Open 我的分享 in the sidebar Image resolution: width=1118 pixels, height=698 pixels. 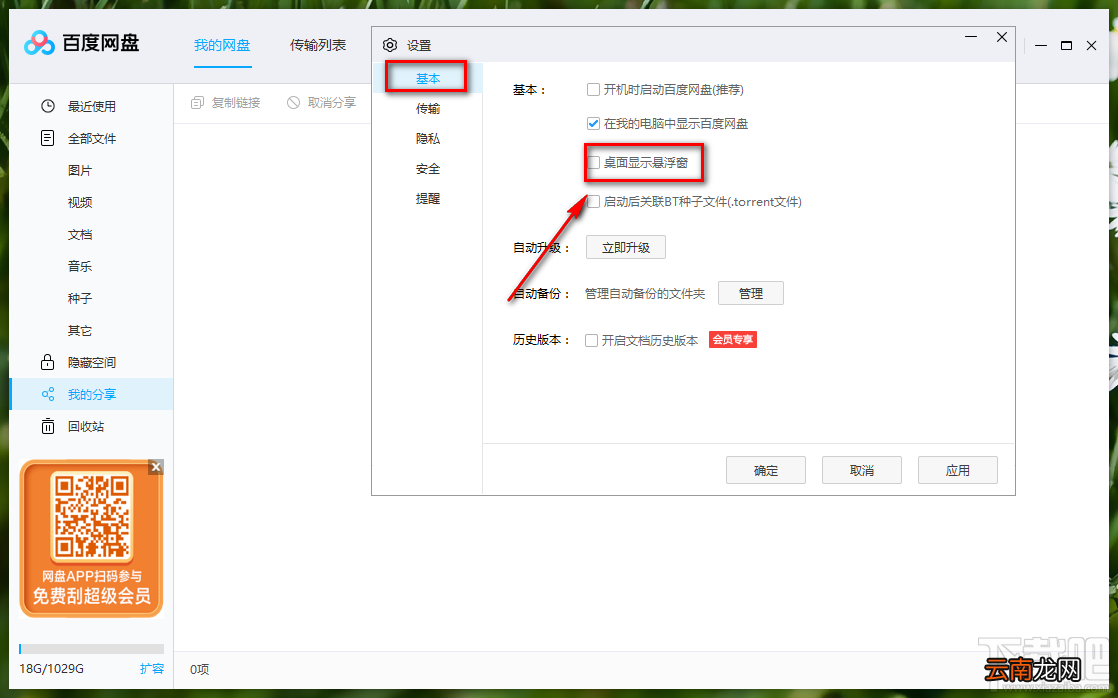point(91,394)
